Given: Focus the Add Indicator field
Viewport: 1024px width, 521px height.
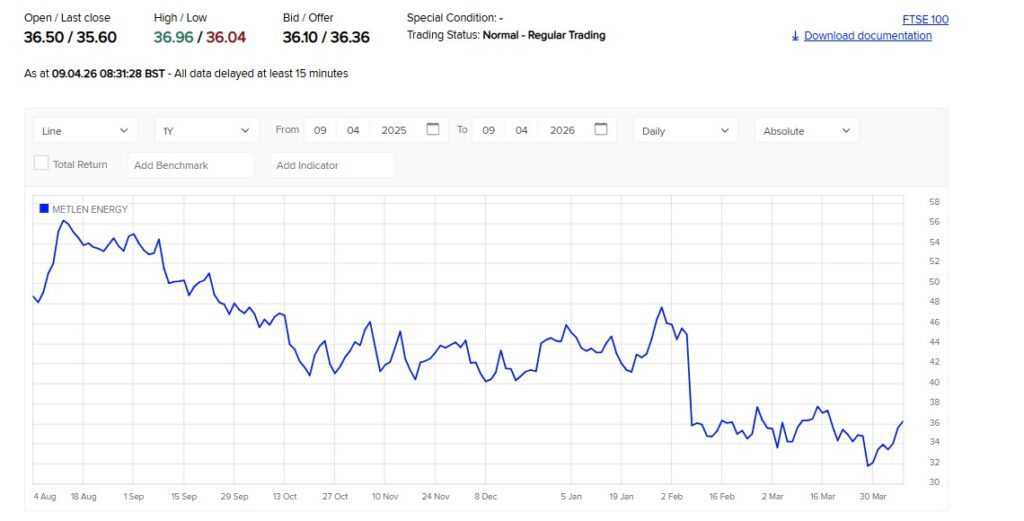Looking at the screenshot, I should point(332,165).
